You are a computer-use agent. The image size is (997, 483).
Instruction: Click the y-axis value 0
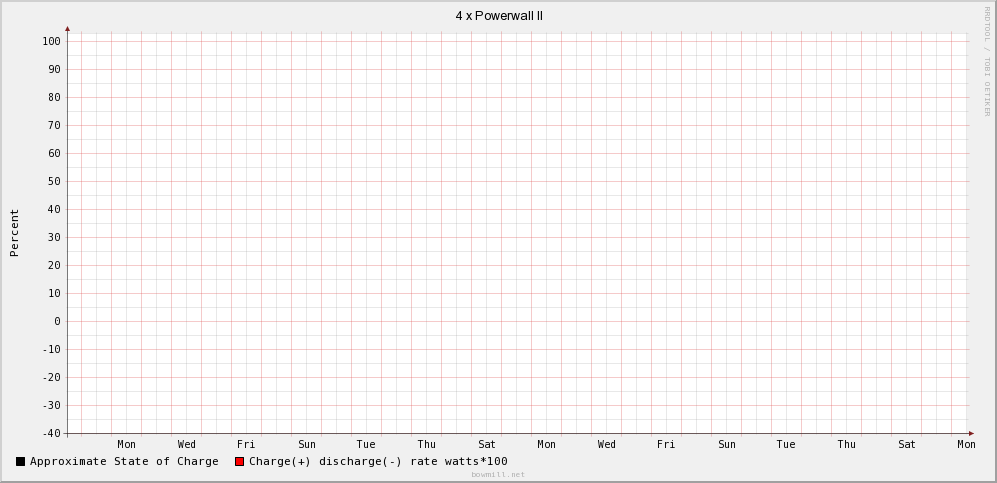point(57,322)
